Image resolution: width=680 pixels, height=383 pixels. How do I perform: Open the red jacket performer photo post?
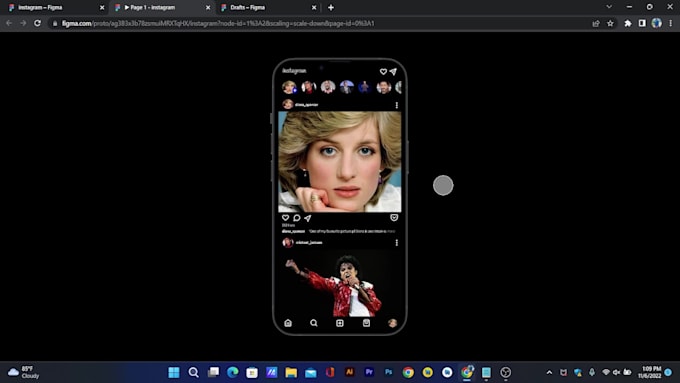pyautogui.click(x=340, y=283)
